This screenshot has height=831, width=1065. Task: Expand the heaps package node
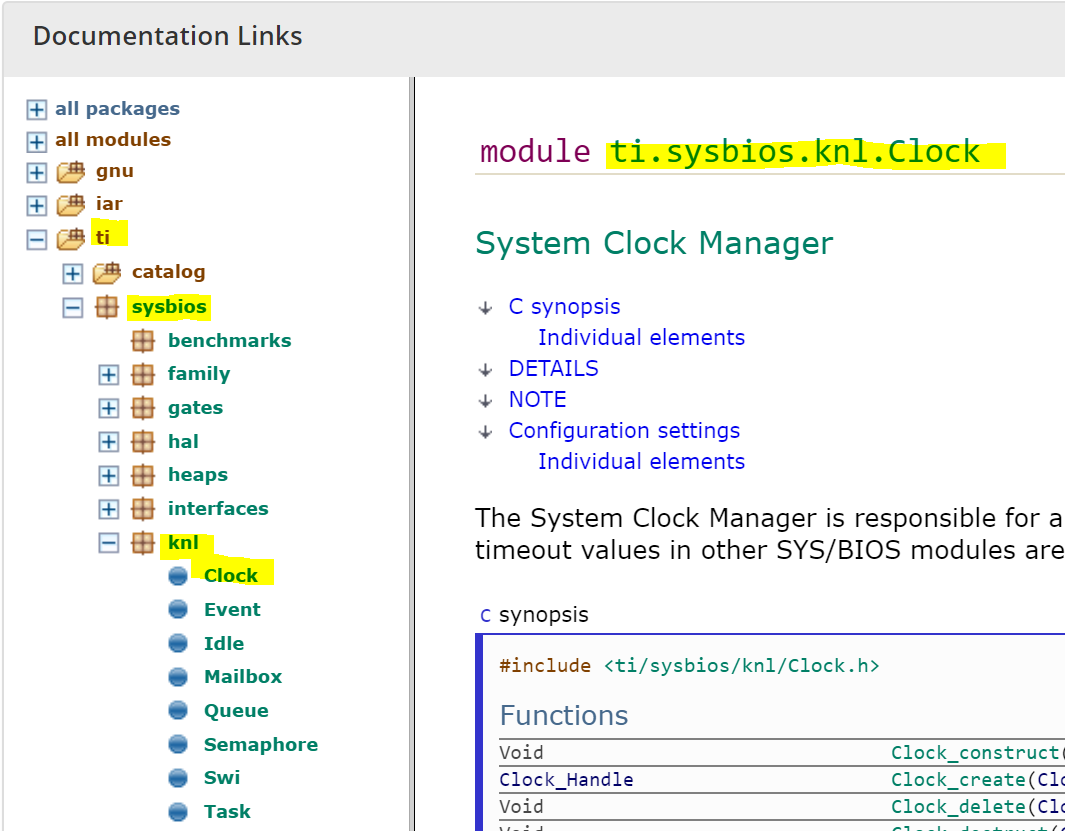click(x=109, y=476)
